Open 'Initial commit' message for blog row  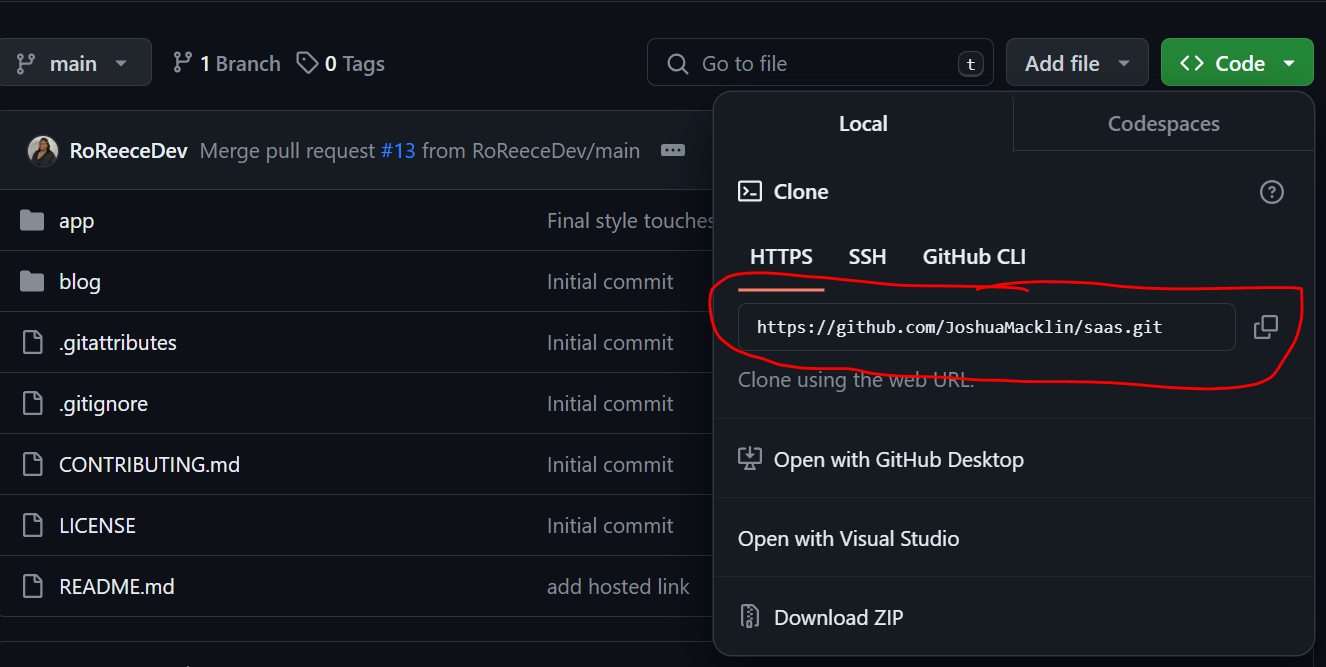(610, 282)
